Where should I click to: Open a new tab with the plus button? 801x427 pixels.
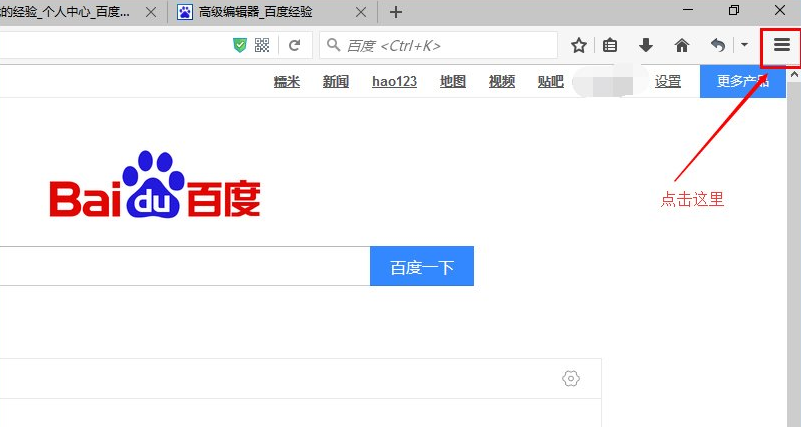[396, 12]
